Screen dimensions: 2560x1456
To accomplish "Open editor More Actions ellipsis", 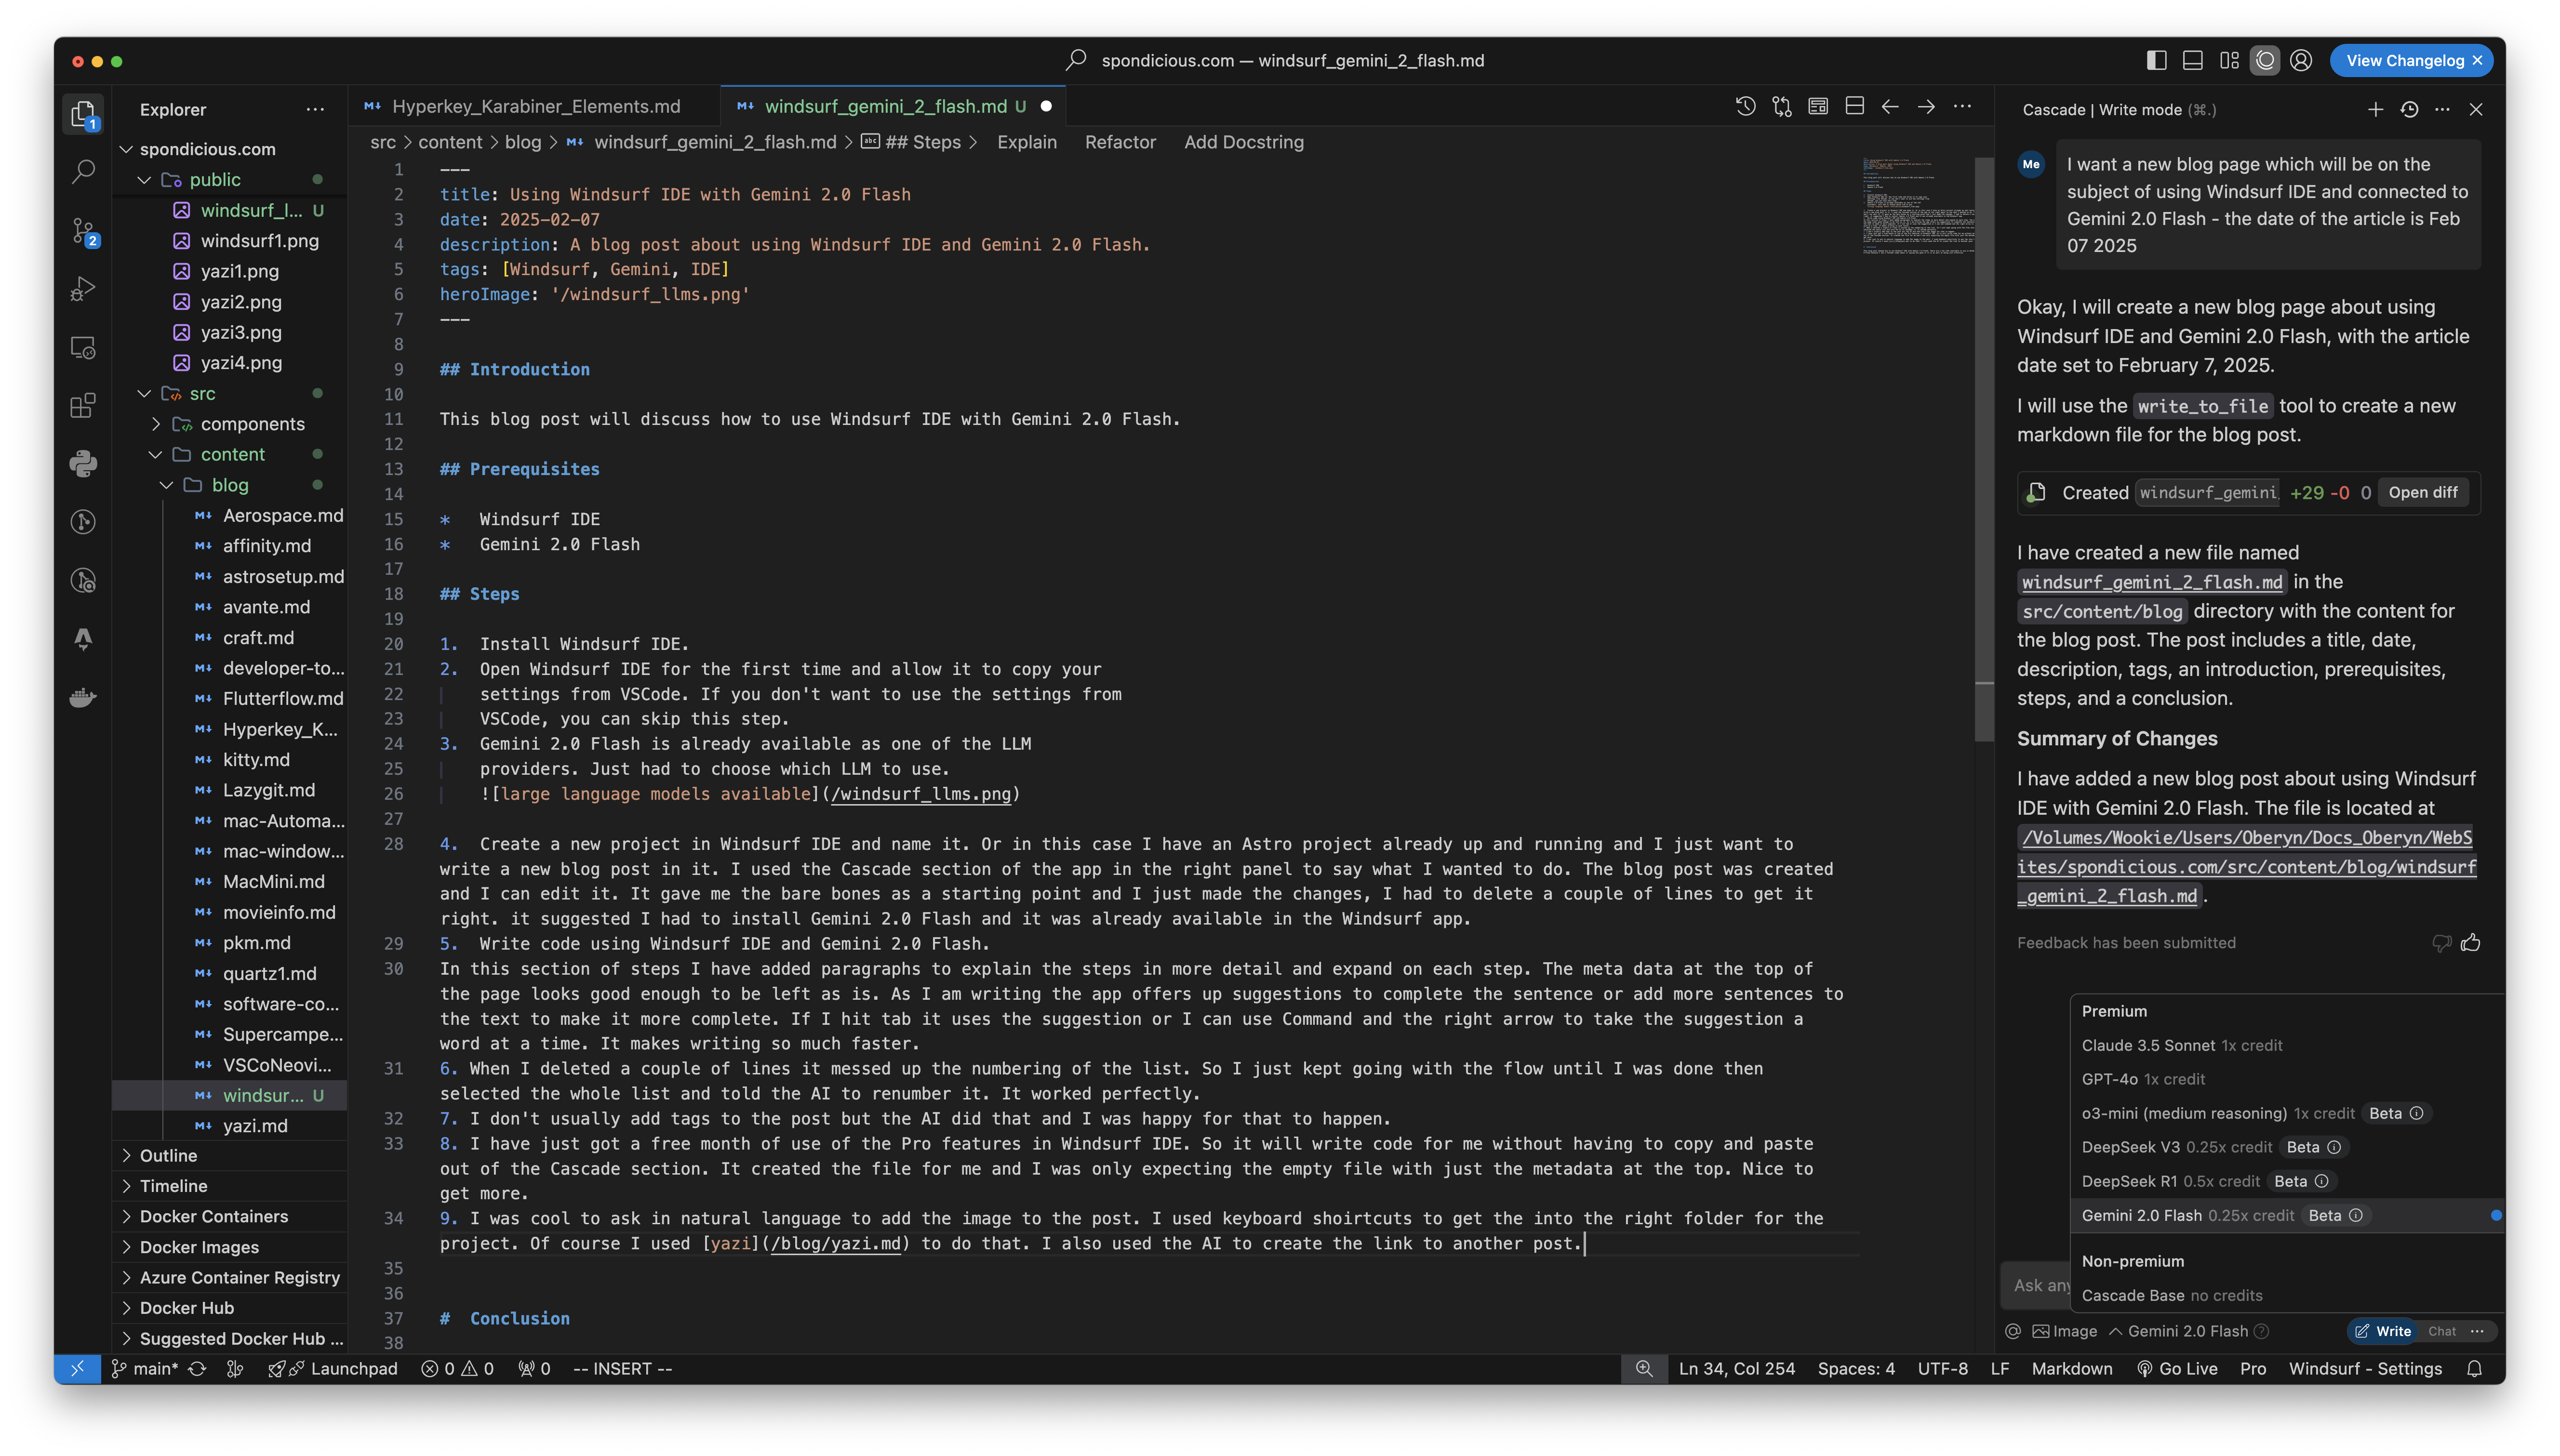I will [1962, 106].
